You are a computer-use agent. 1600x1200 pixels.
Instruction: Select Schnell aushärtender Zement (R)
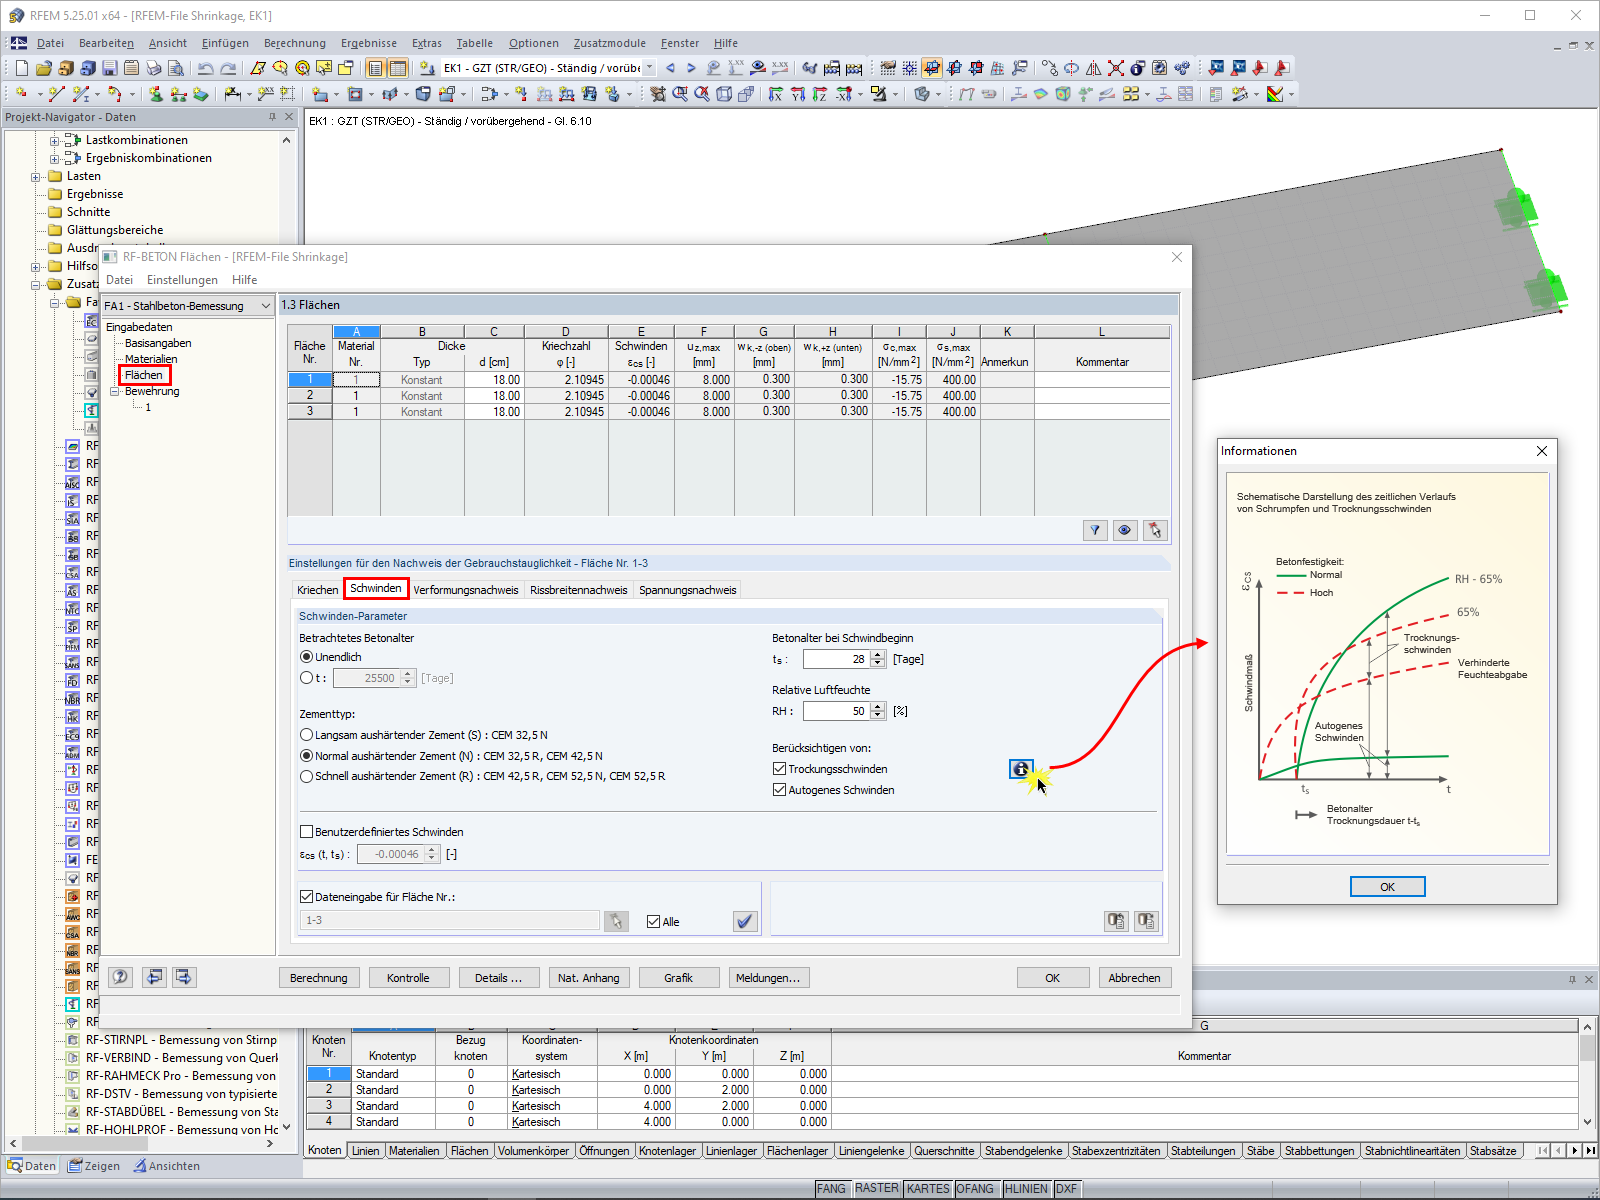coord(307,776)
